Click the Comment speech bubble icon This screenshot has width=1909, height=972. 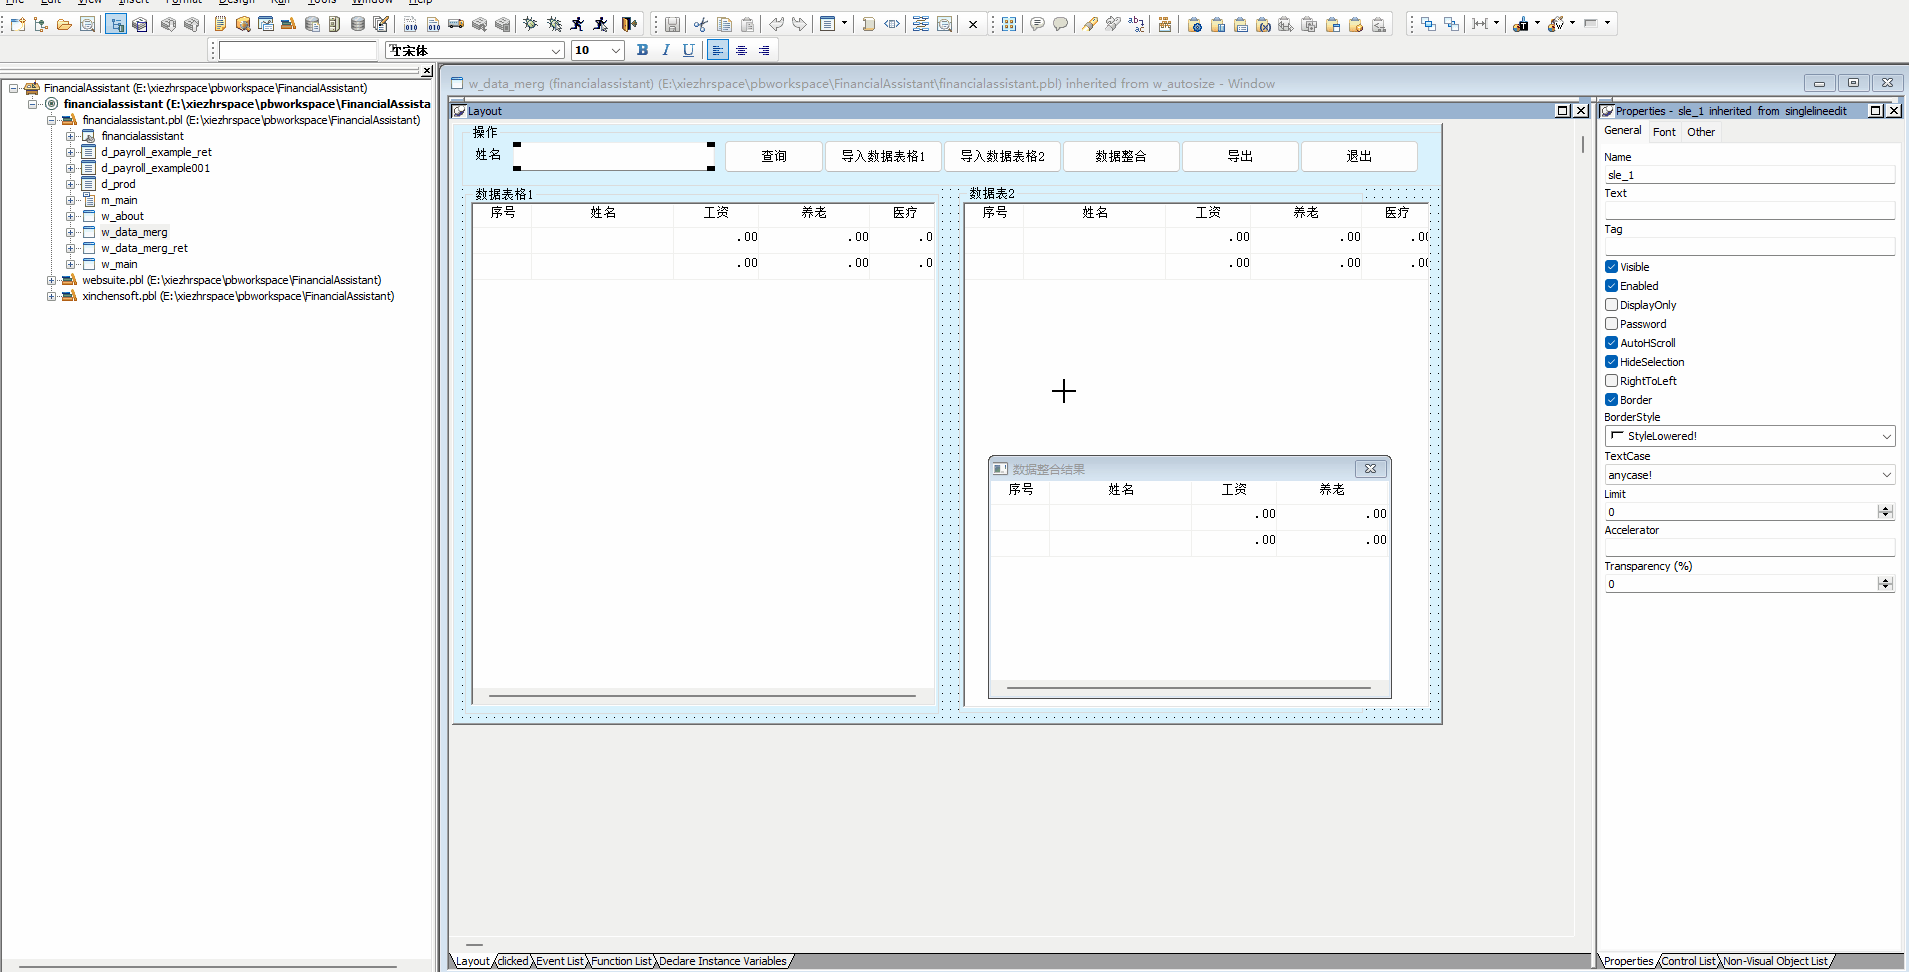point(1037,24)
